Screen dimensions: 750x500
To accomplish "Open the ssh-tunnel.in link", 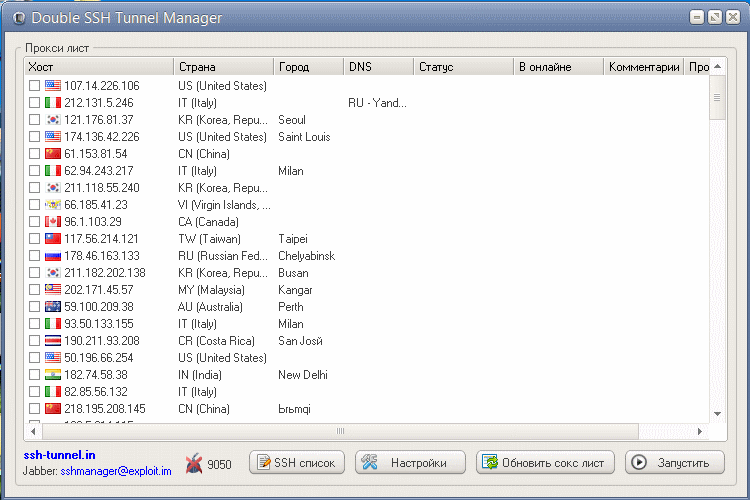I will (58, 455).
